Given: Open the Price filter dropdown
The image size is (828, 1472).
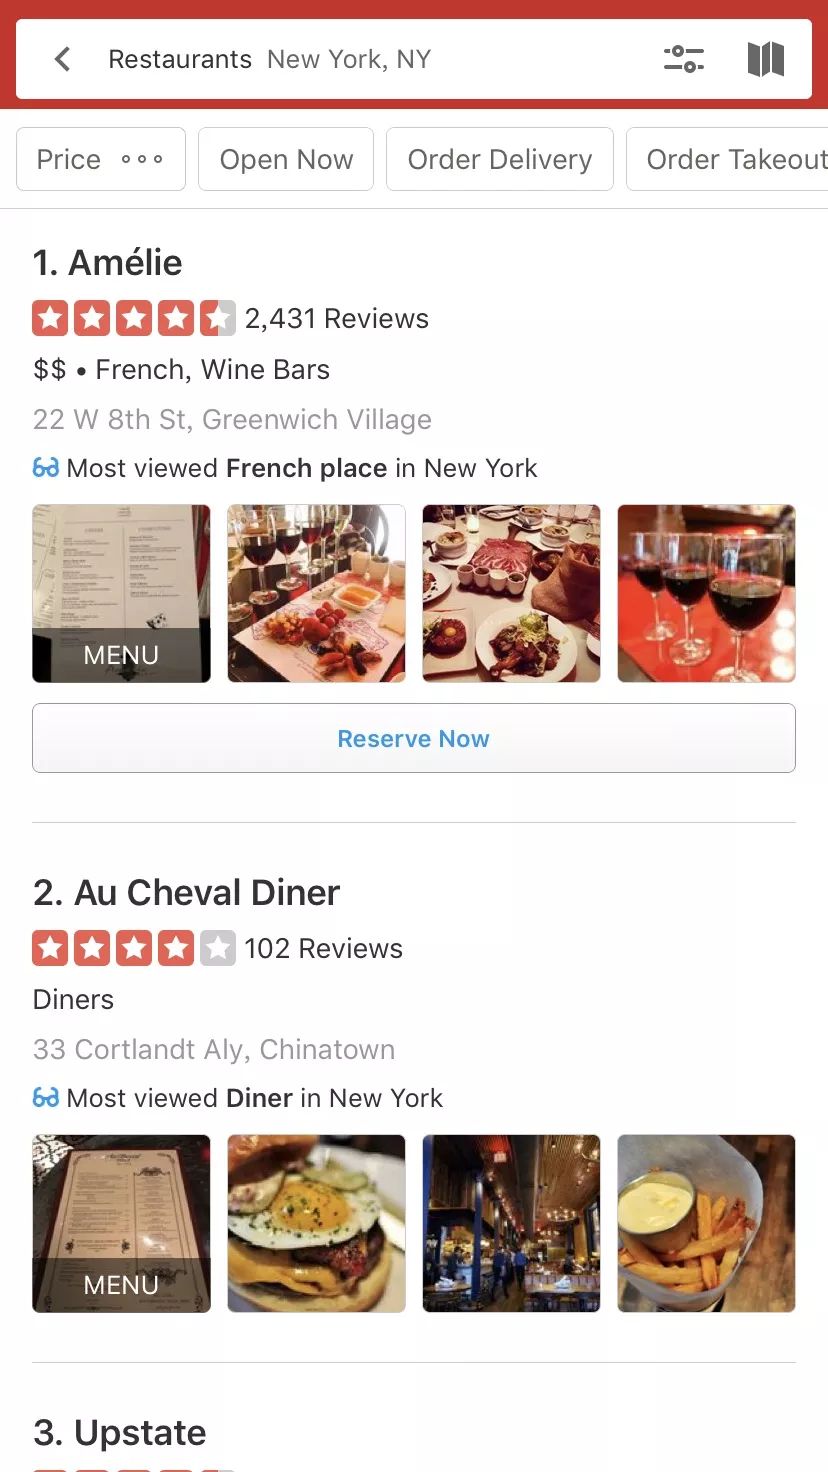Looking at the screenshot, I should [x=101, y=159].
